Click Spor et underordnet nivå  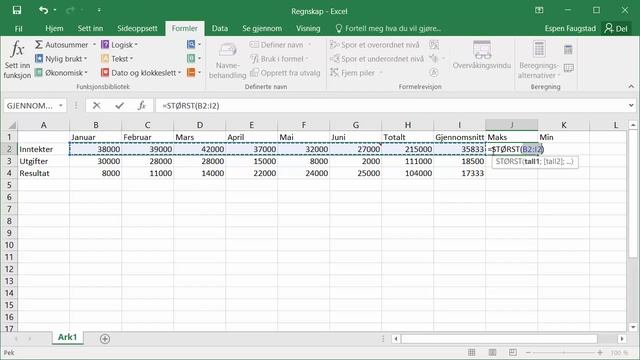pyautogui.click(x=377, y=59)
